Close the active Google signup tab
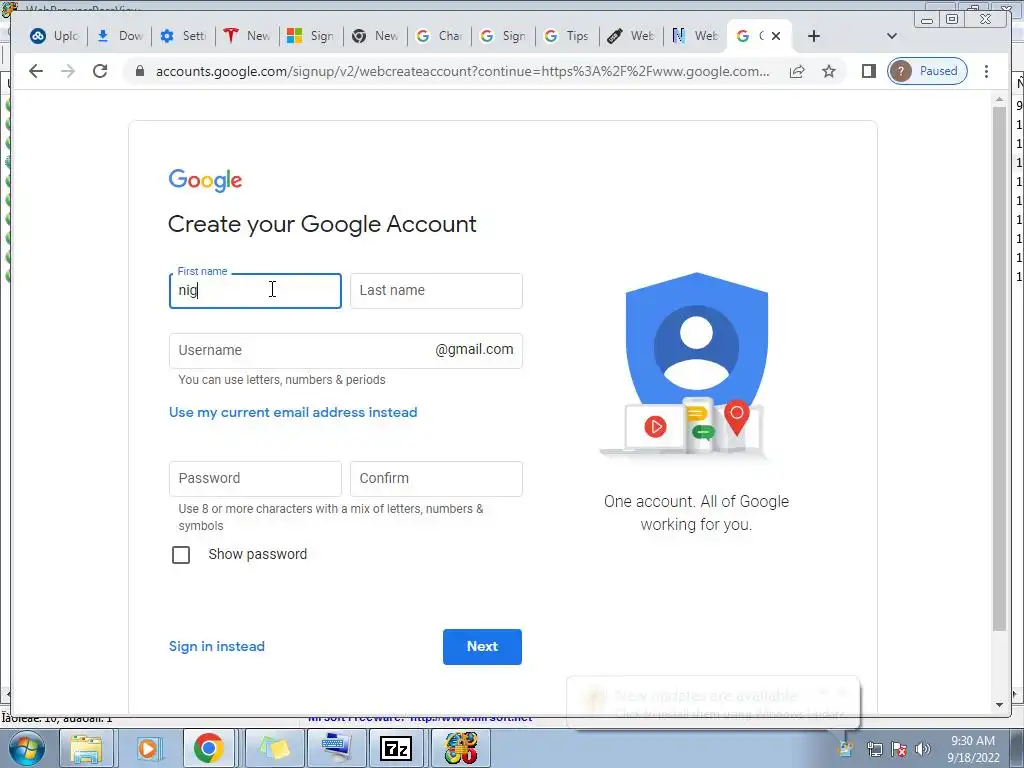The width and height of the screenshot is (1024, 768). click(x=776, y=36)
